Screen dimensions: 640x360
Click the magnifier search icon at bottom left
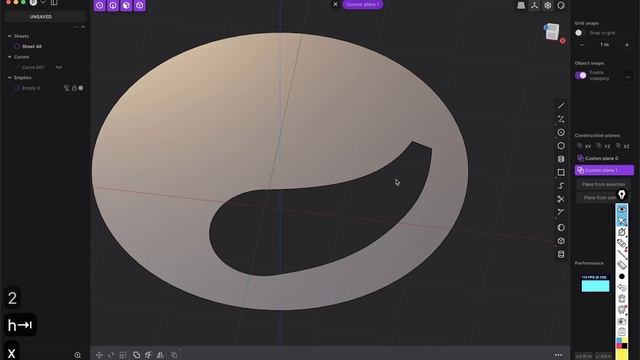point(78,356)
